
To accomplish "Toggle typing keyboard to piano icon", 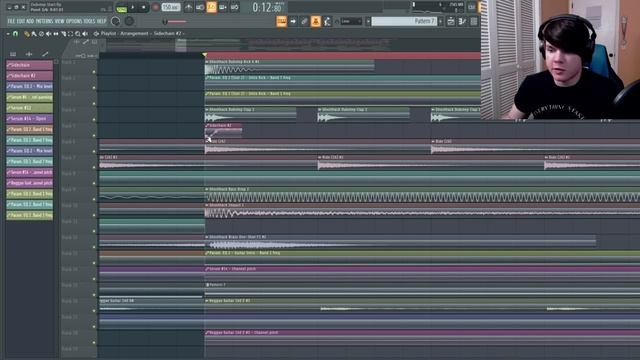I will point(281,21).
